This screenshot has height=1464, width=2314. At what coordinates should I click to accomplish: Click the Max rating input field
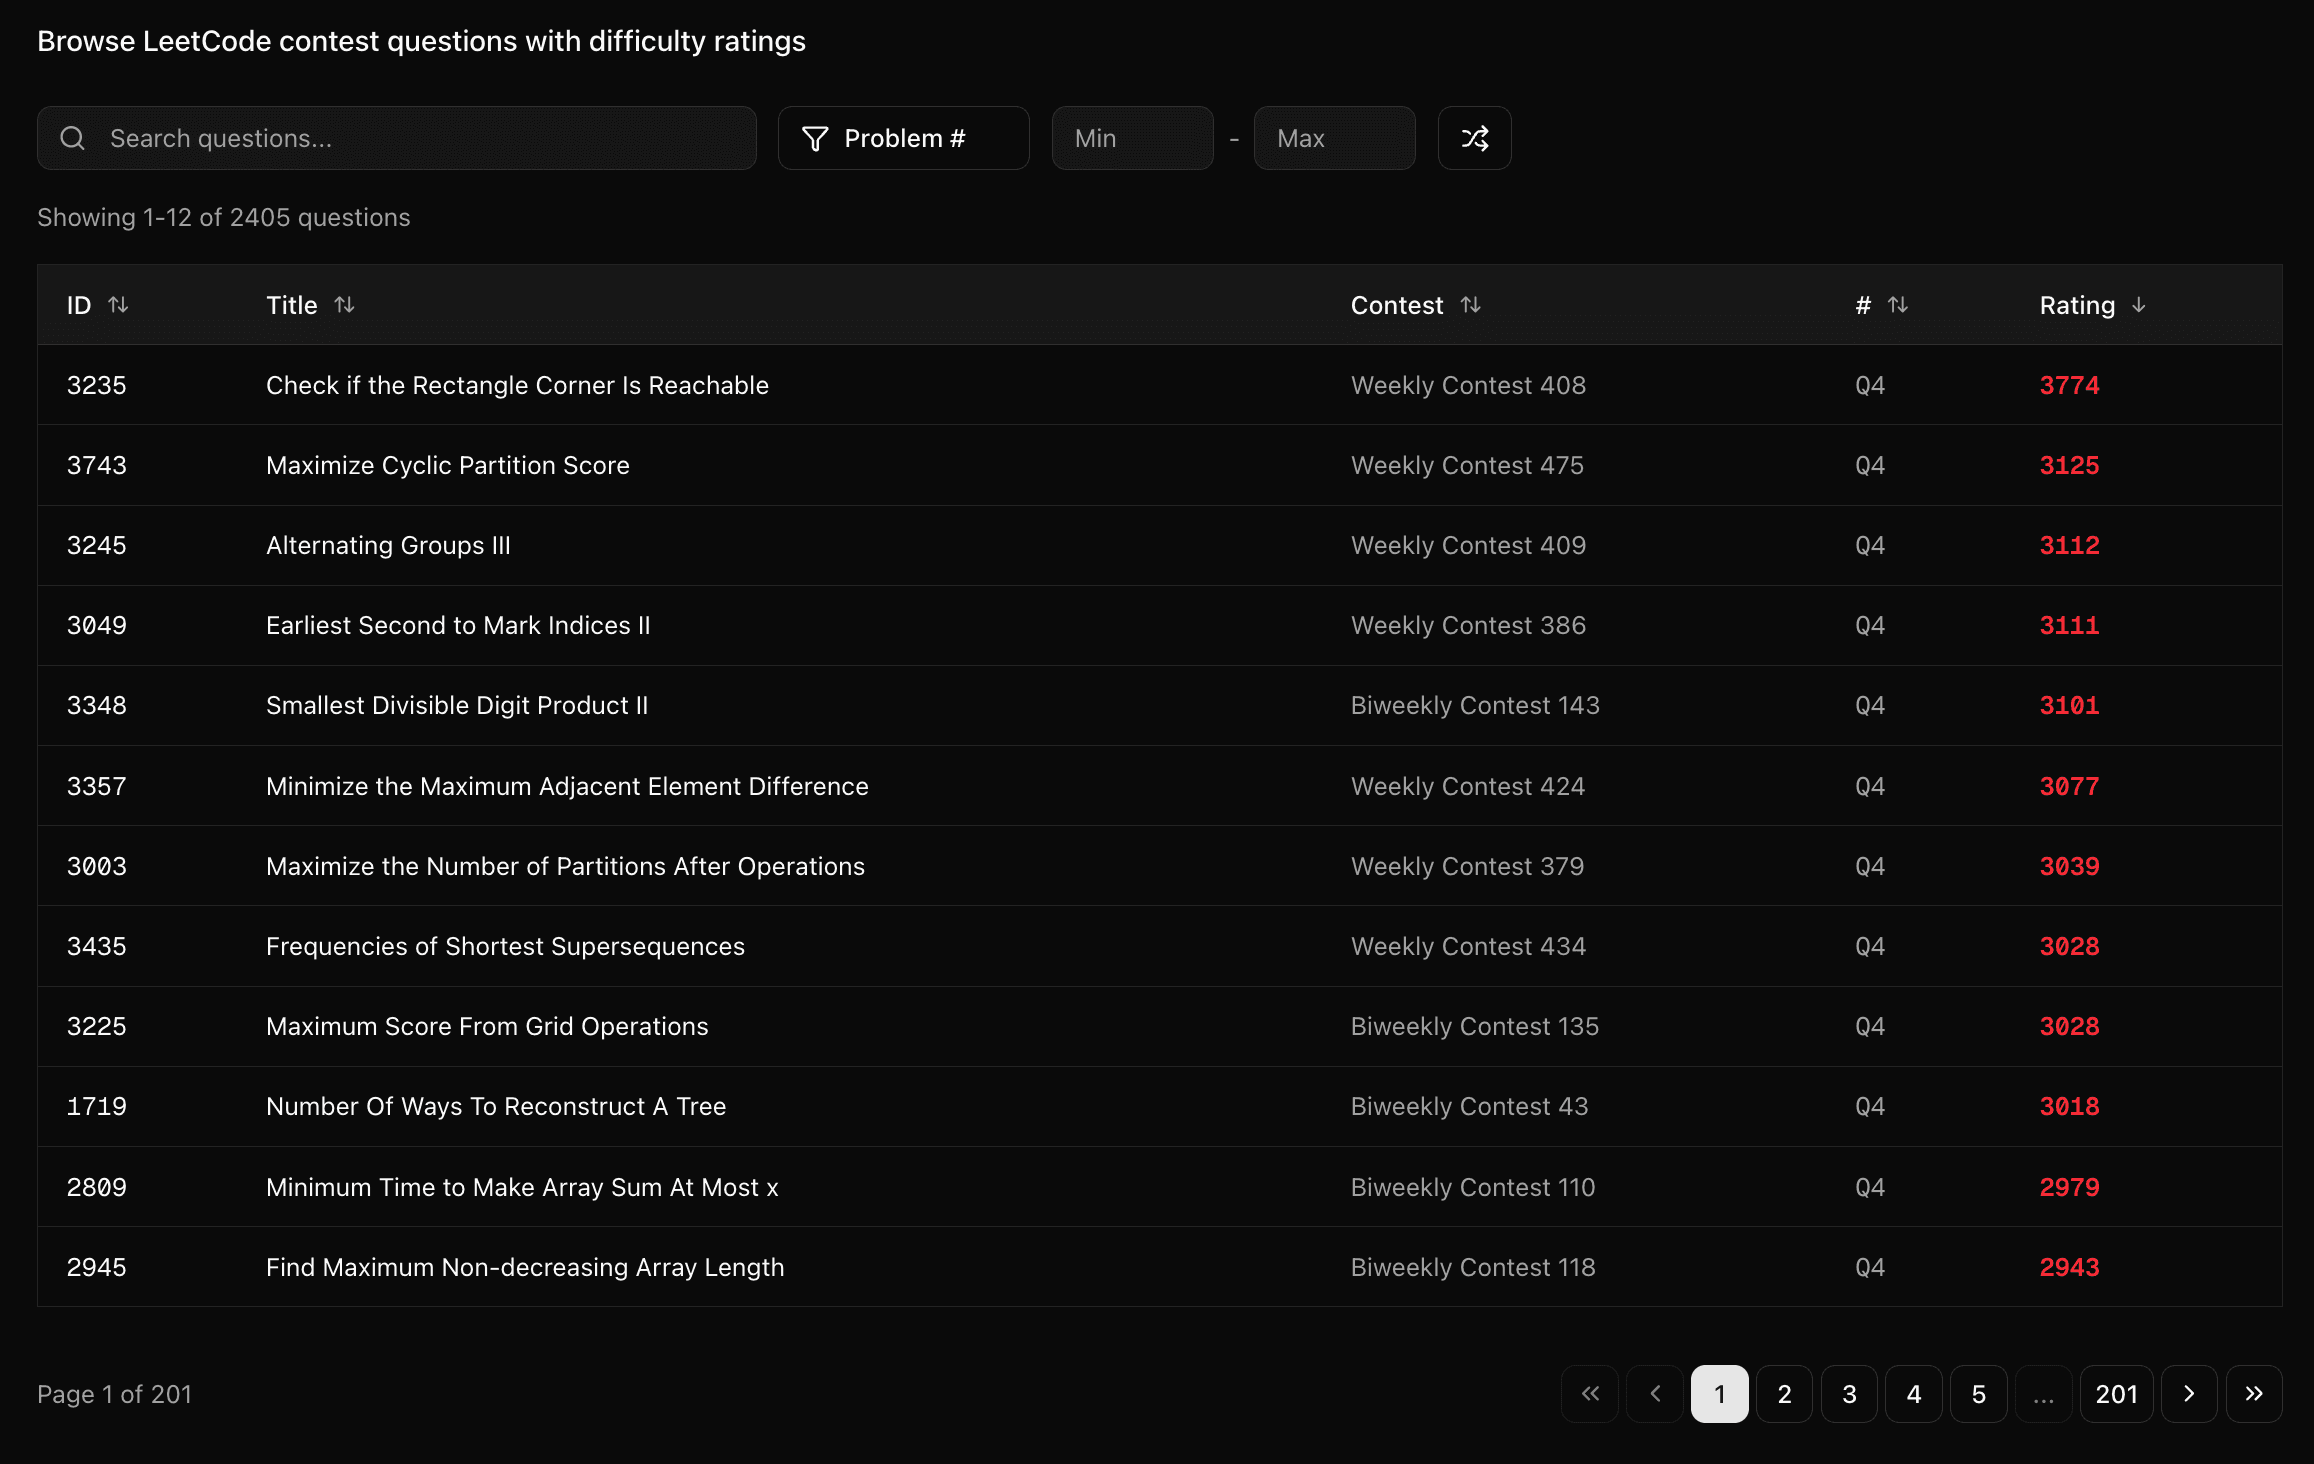(1334, 138)
